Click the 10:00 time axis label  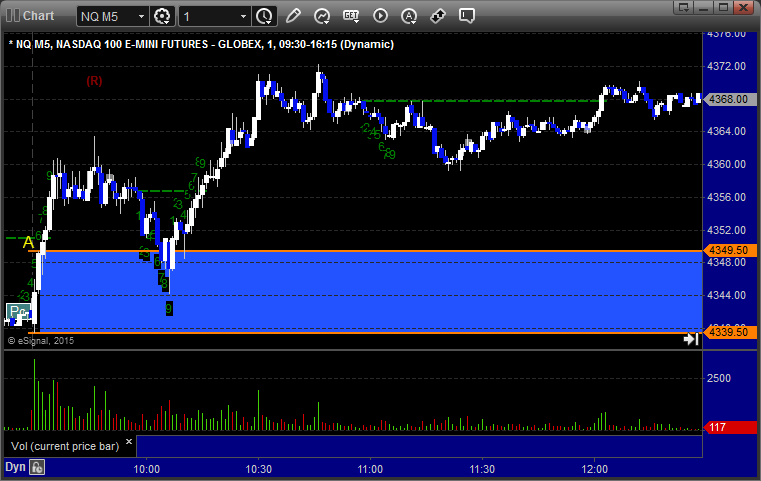(x=147, y=469)
